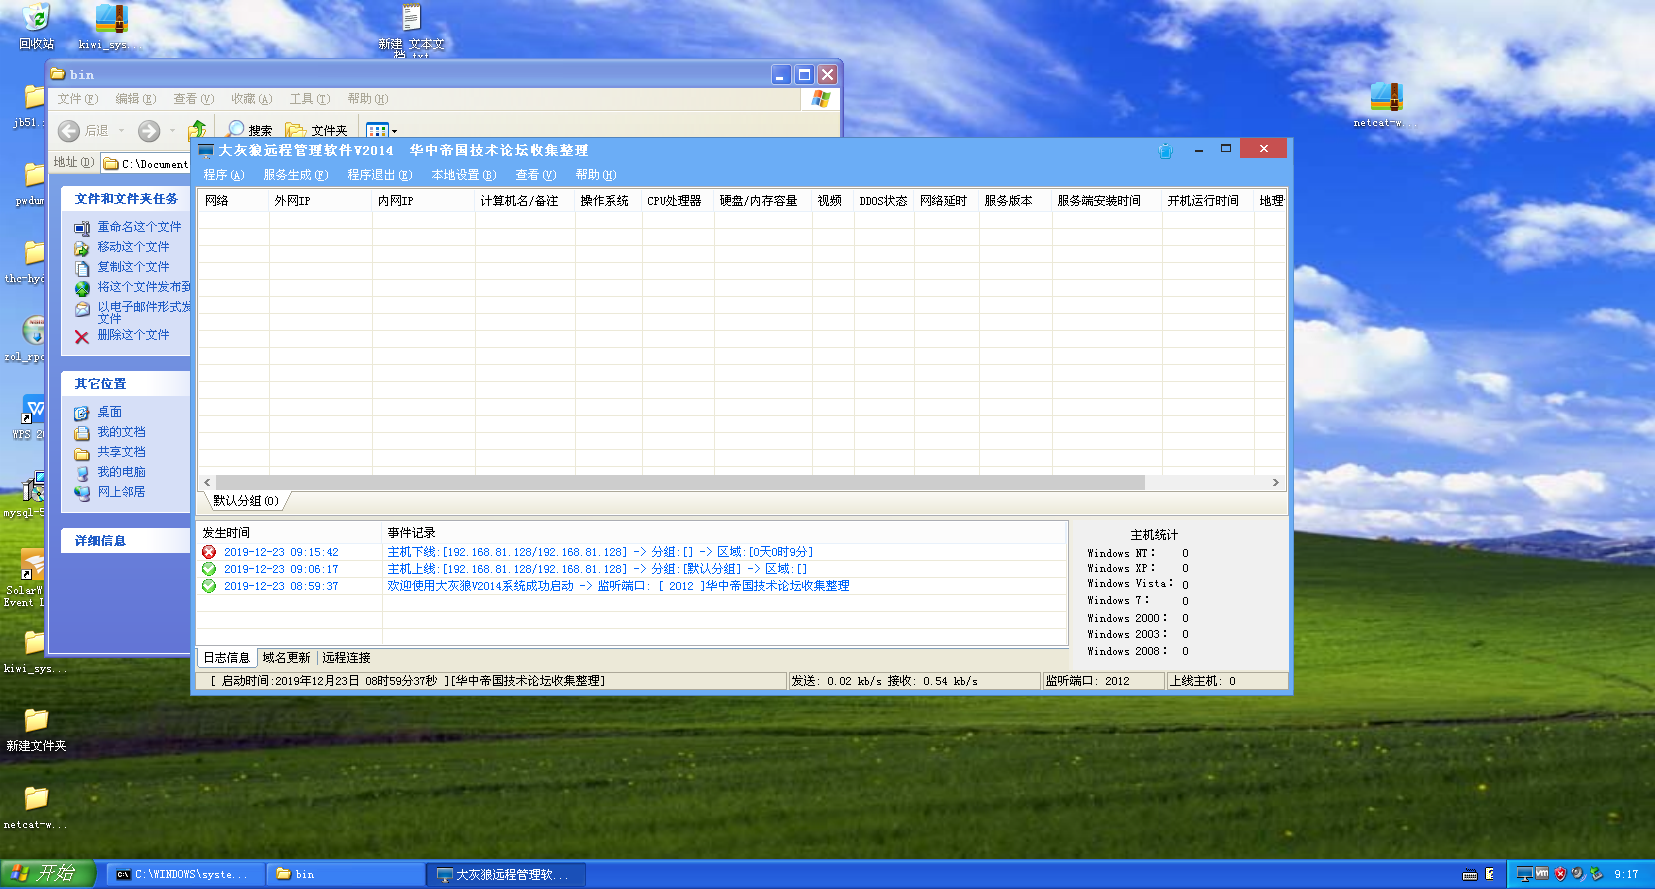Select the 主机上线 log entry text
The height and width of the screenshot is (889, 1655).
click(597, 569)
